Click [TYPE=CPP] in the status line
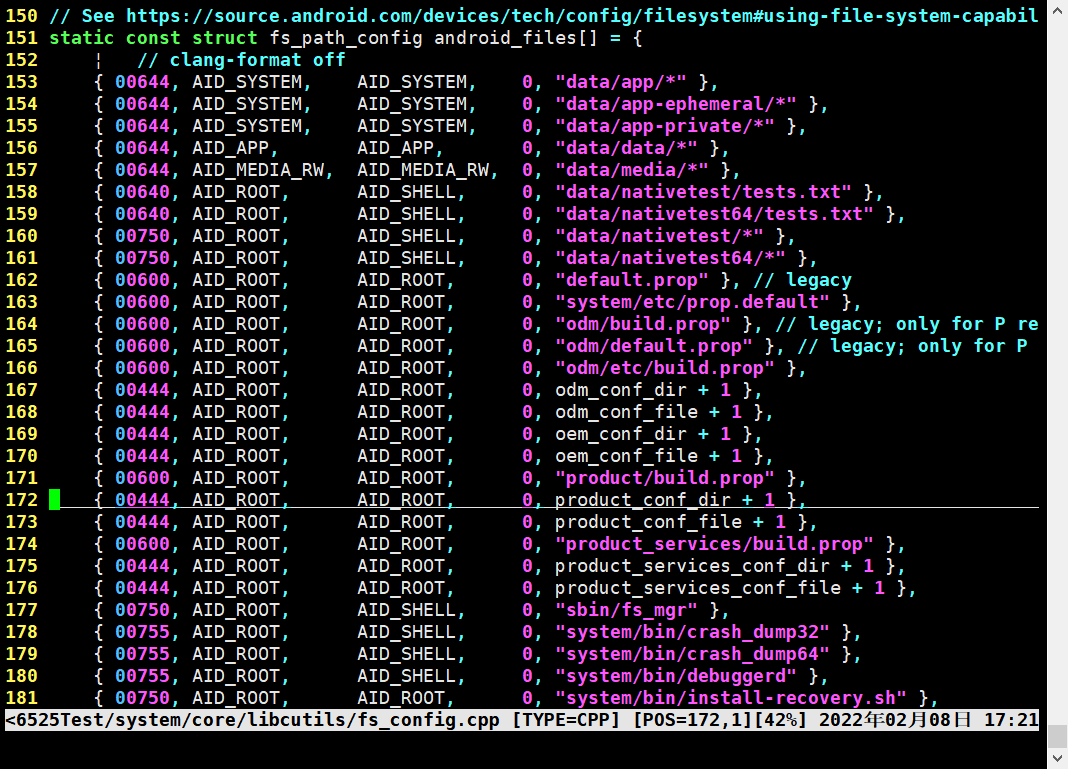Viewport: 1068px width, 769px height. point(566,720)
